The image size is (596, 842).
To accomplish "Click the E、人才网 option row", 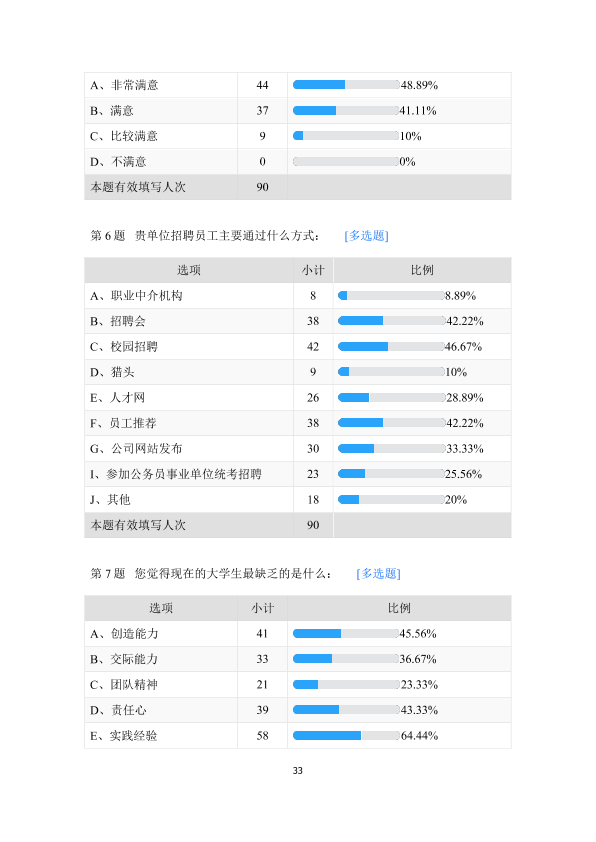I will click(297, 398).
